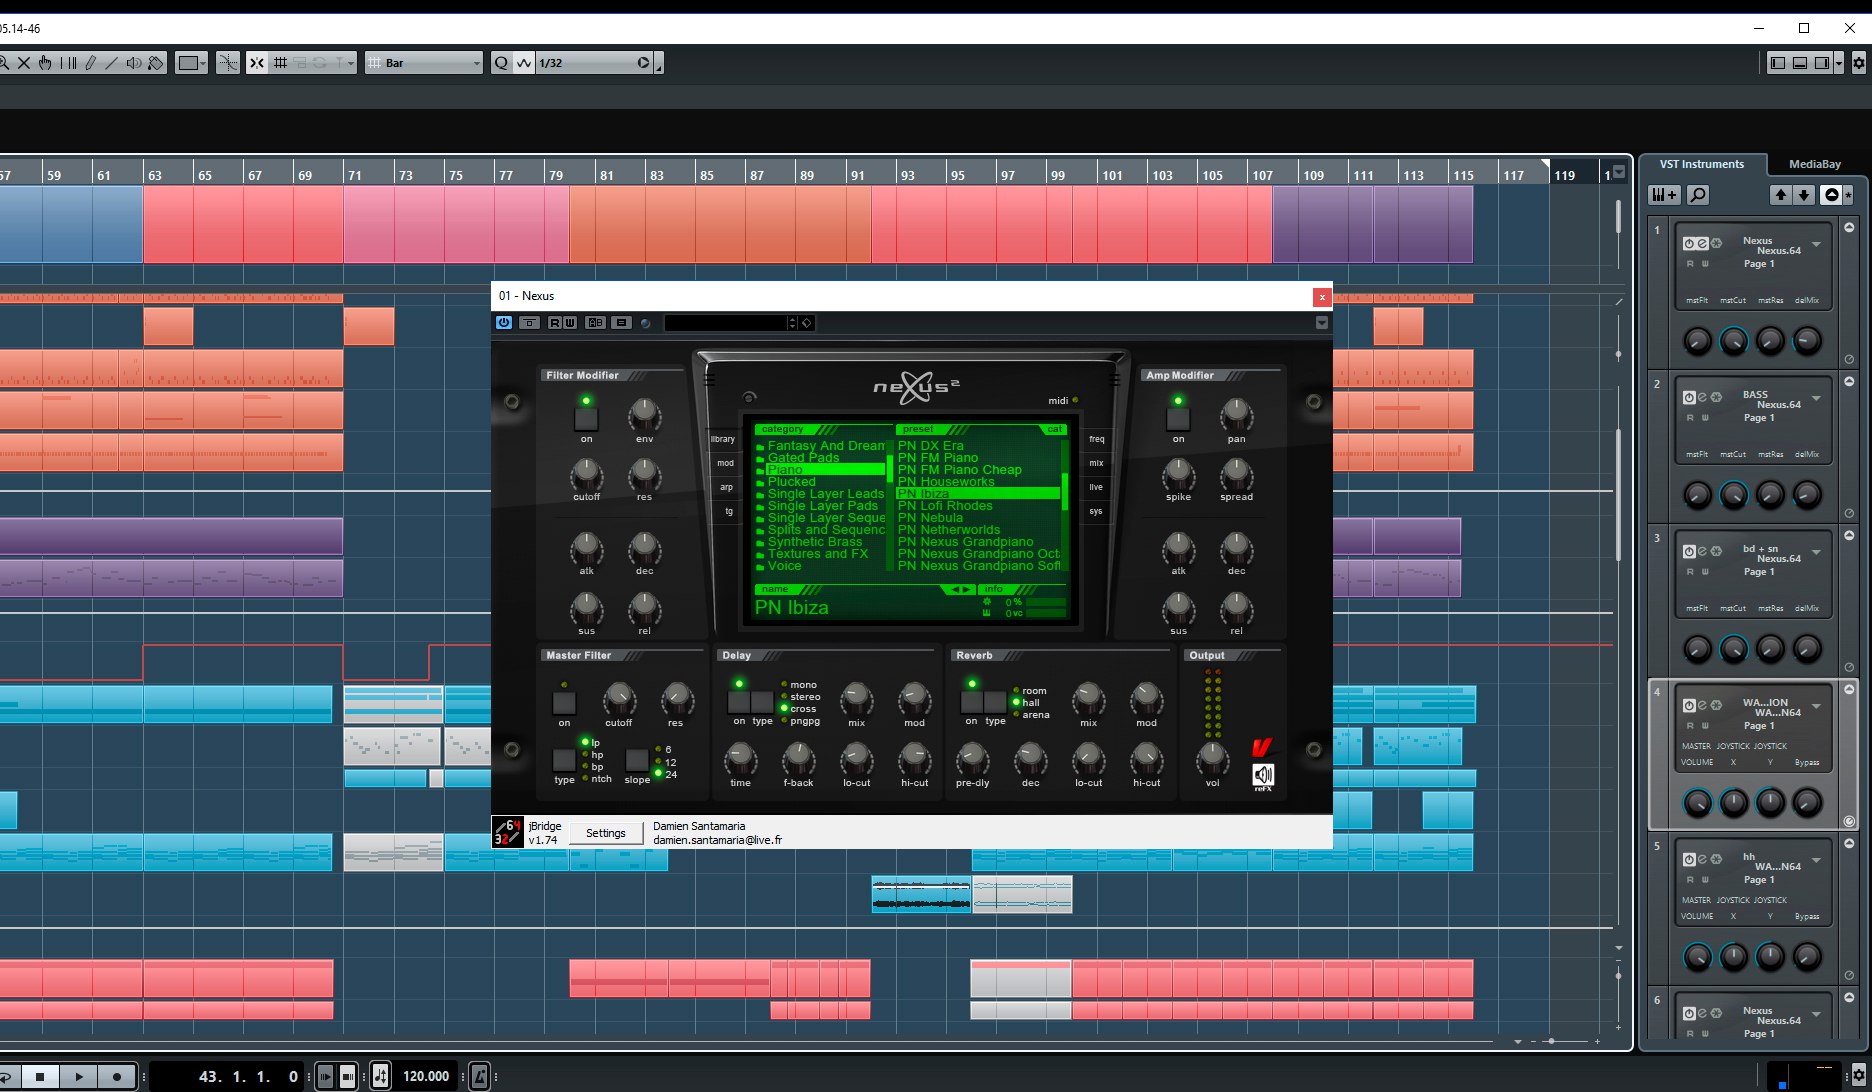Open plugin window functions menu arrow
Screen dimensions: 1872x1092
[1322, 322]
